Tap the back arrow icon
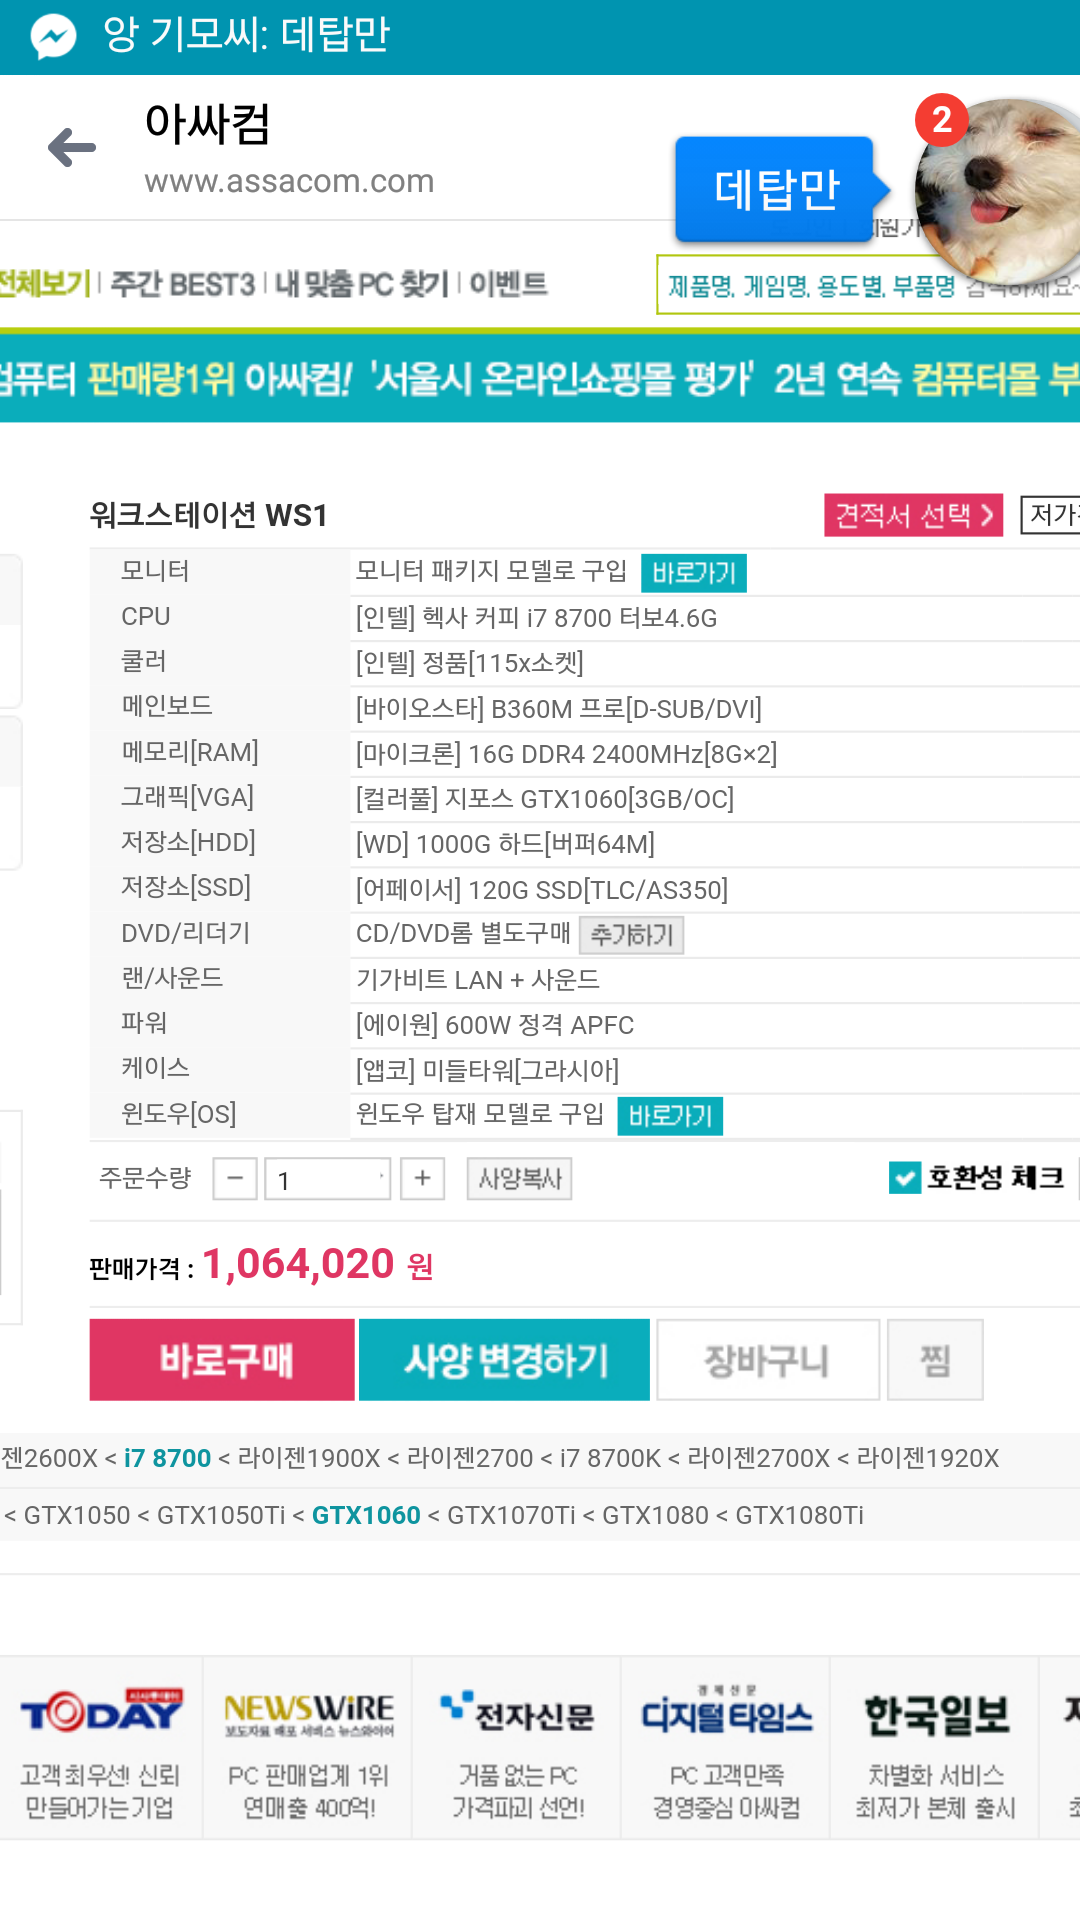This screenshot has height=1920, width=1080. (72, 148)
